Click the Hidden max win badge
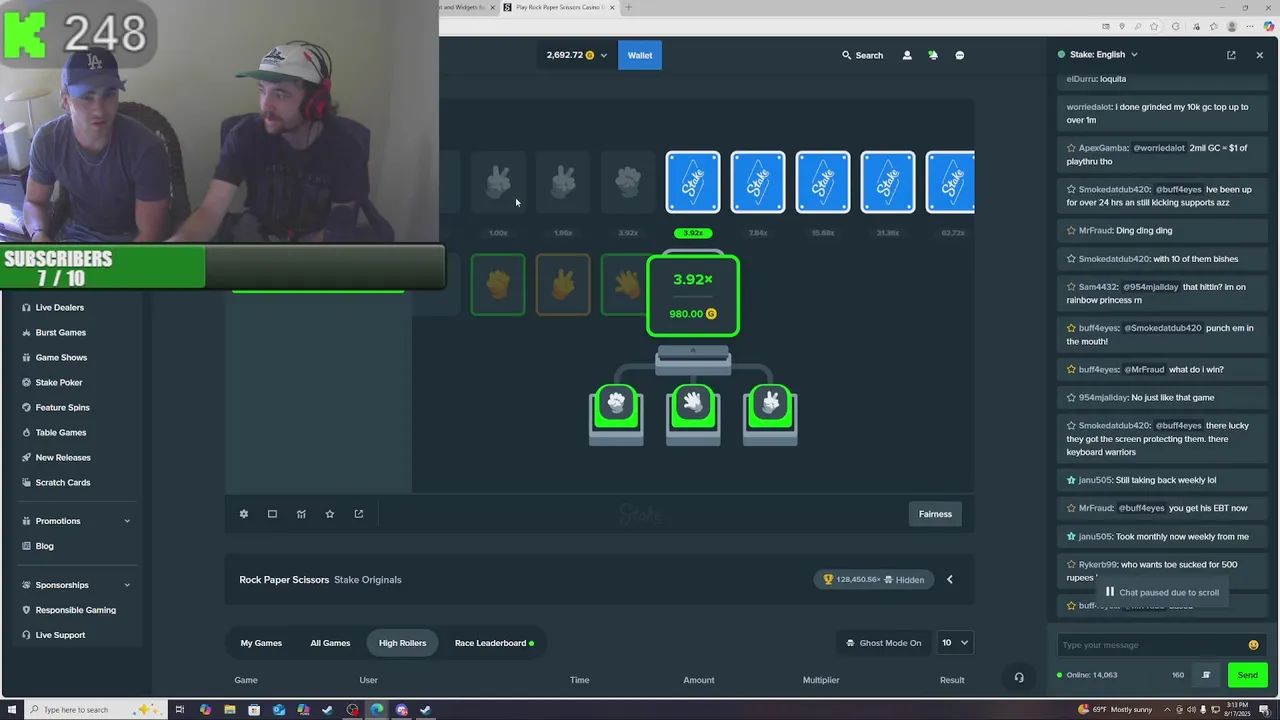Image resolution: width=1280 pixels, height=720 pixels. tap(874, 579)
